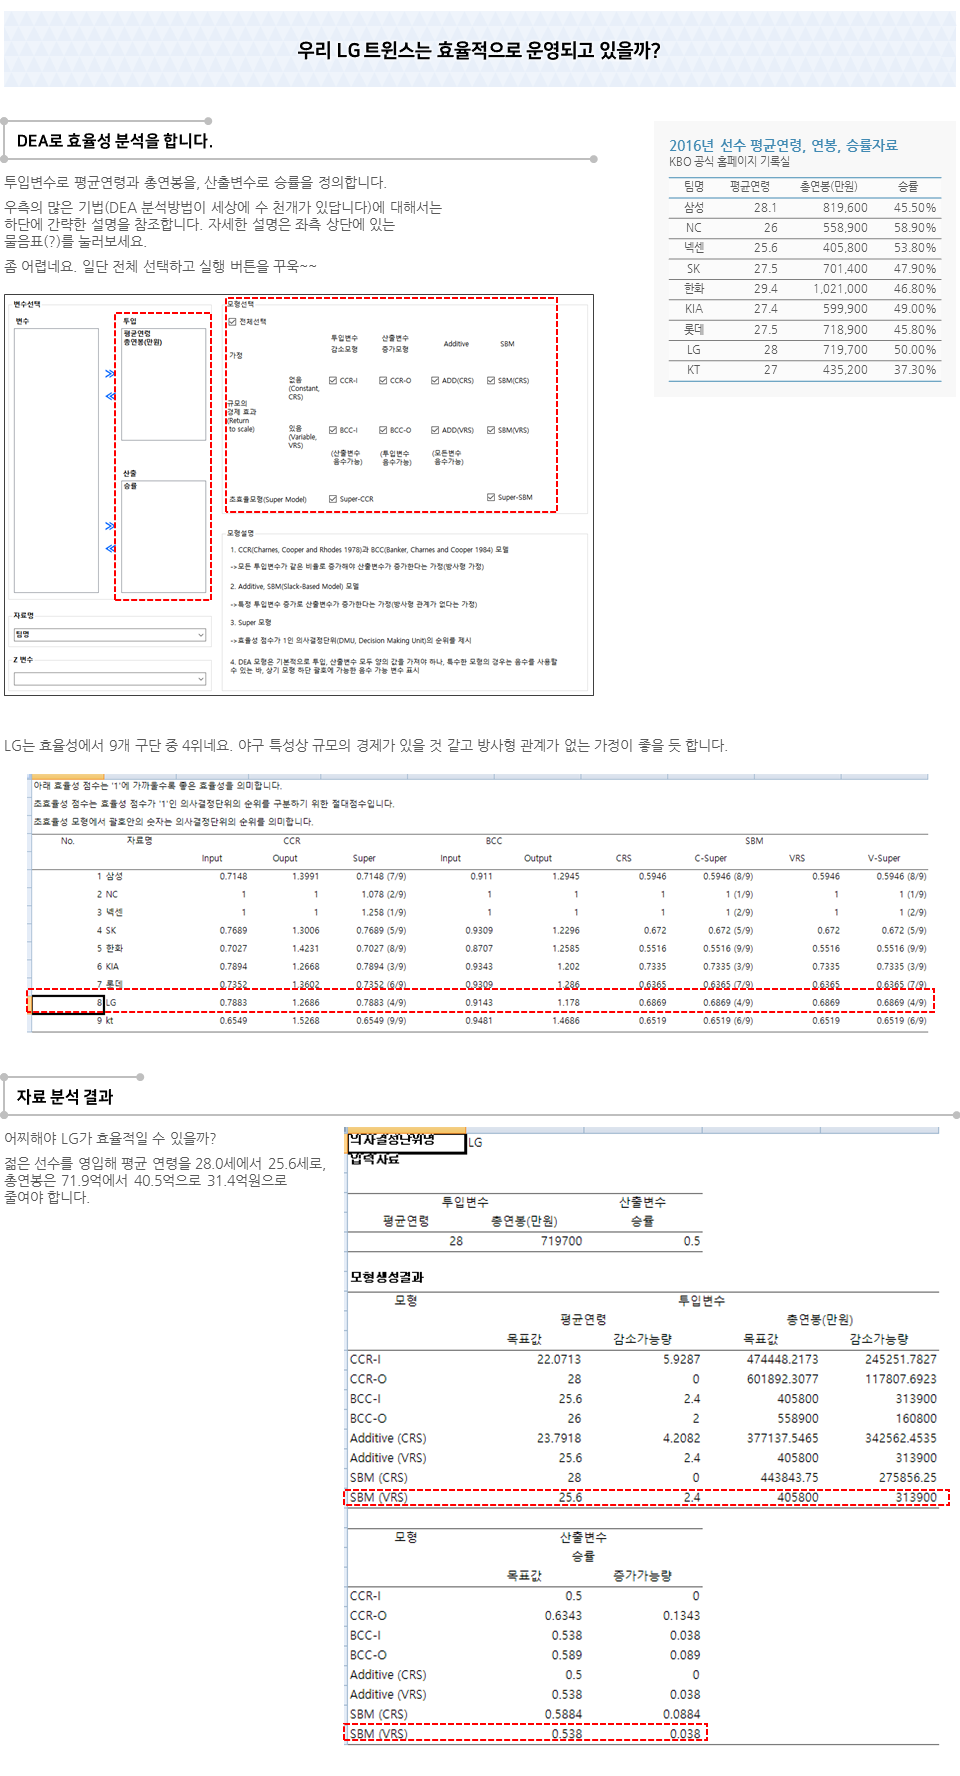Toggle the ADD(VRS) checkbox
Image resolution: width=960 pixels, height=1776 pixels.
[435, 430]
